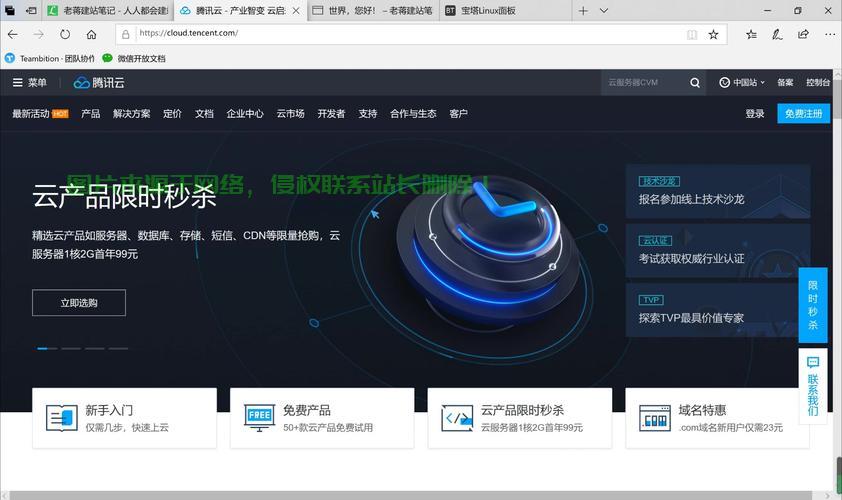Expand the 中国站 region dropdown
Image resolution: width=842 pixels, height=500 pixels.
point(742,82)
